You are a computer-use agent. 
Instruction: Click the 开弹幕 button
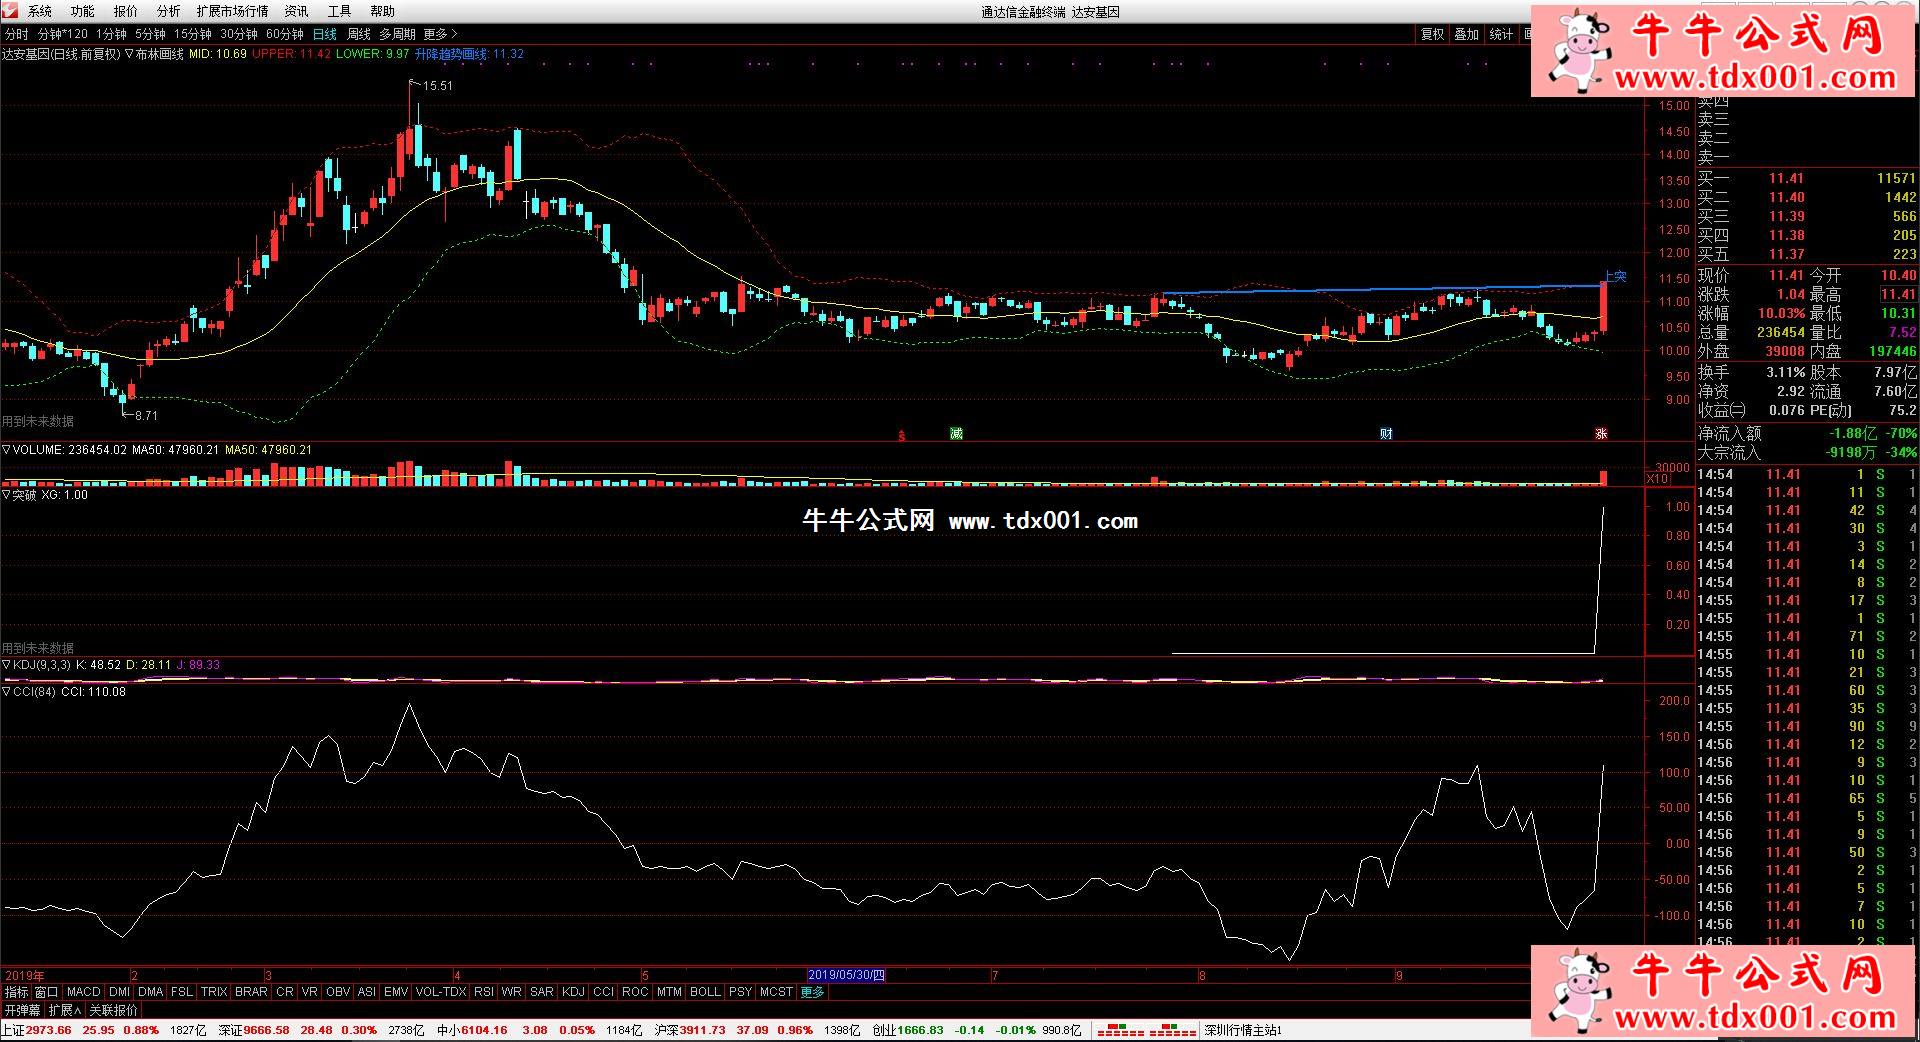click(x=22, y=1010)
